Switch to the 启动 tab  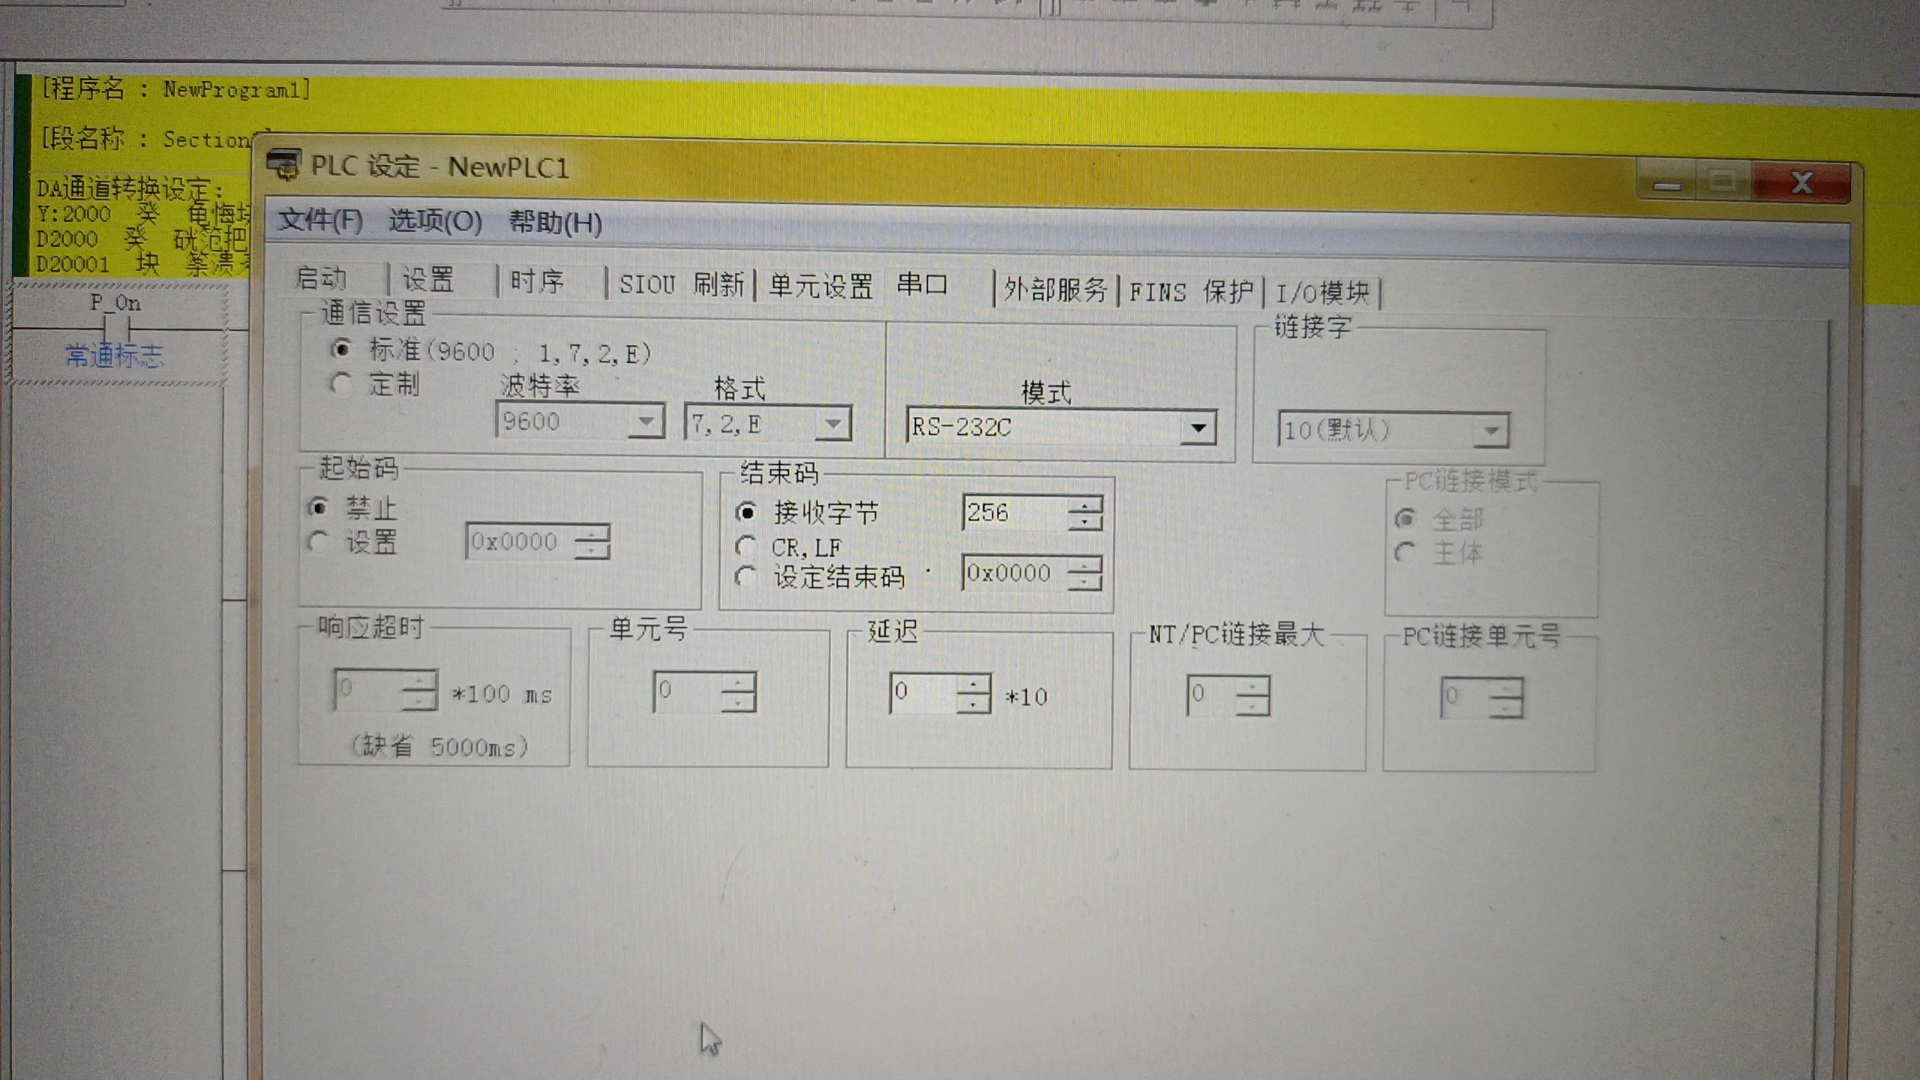[322, 279]
